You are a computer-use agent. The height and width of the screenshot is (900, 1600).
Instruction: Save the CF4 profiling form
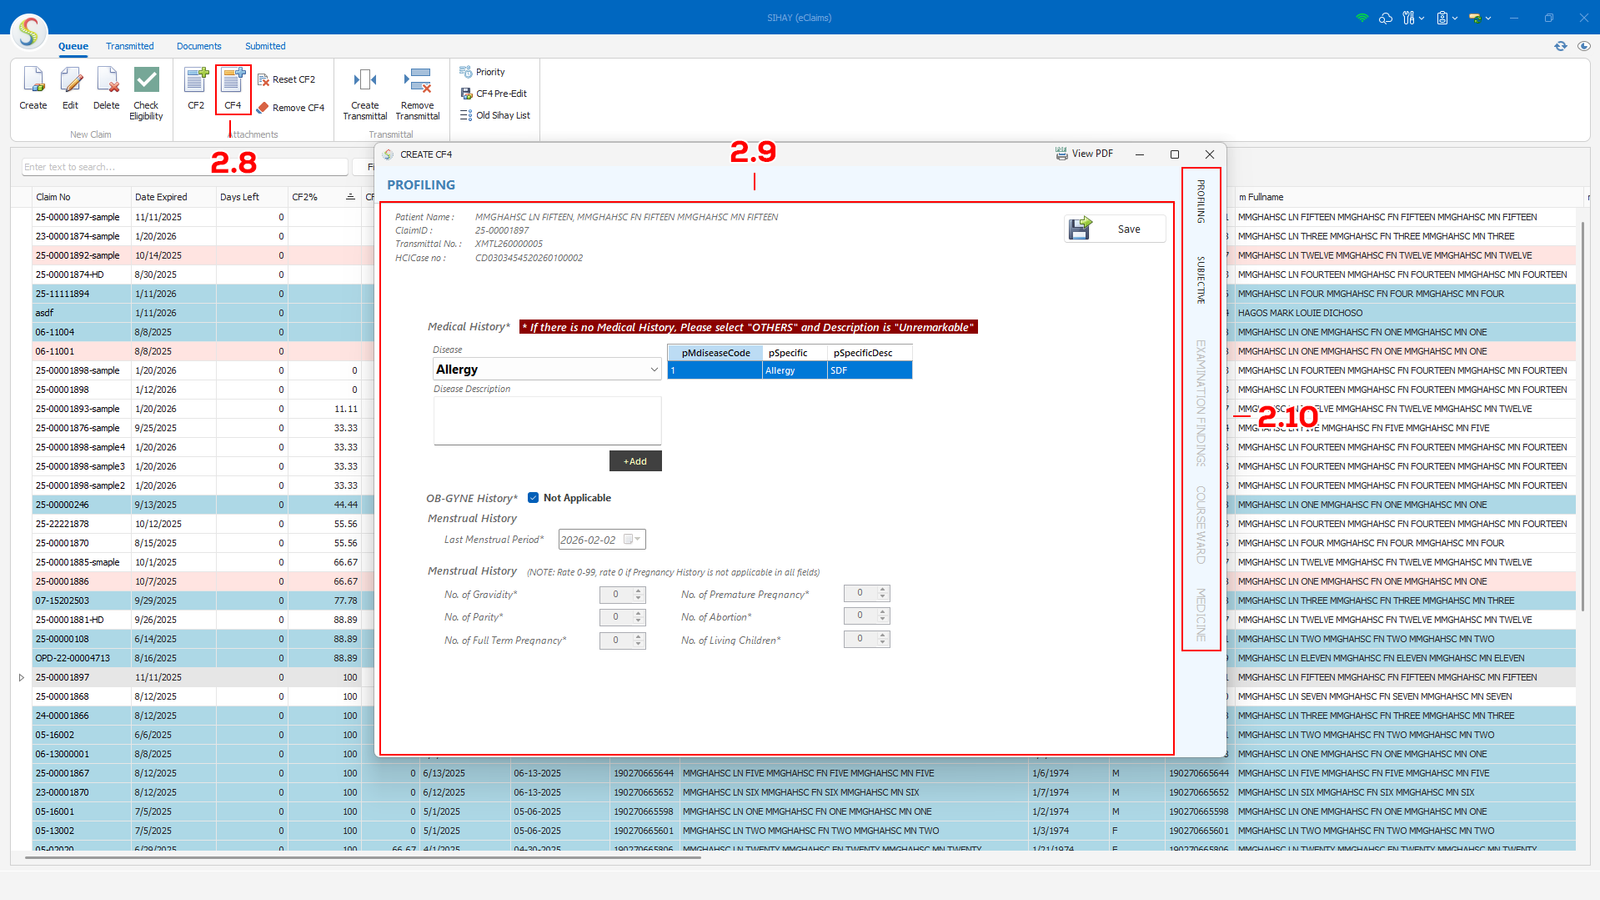tap(1115, 229)
